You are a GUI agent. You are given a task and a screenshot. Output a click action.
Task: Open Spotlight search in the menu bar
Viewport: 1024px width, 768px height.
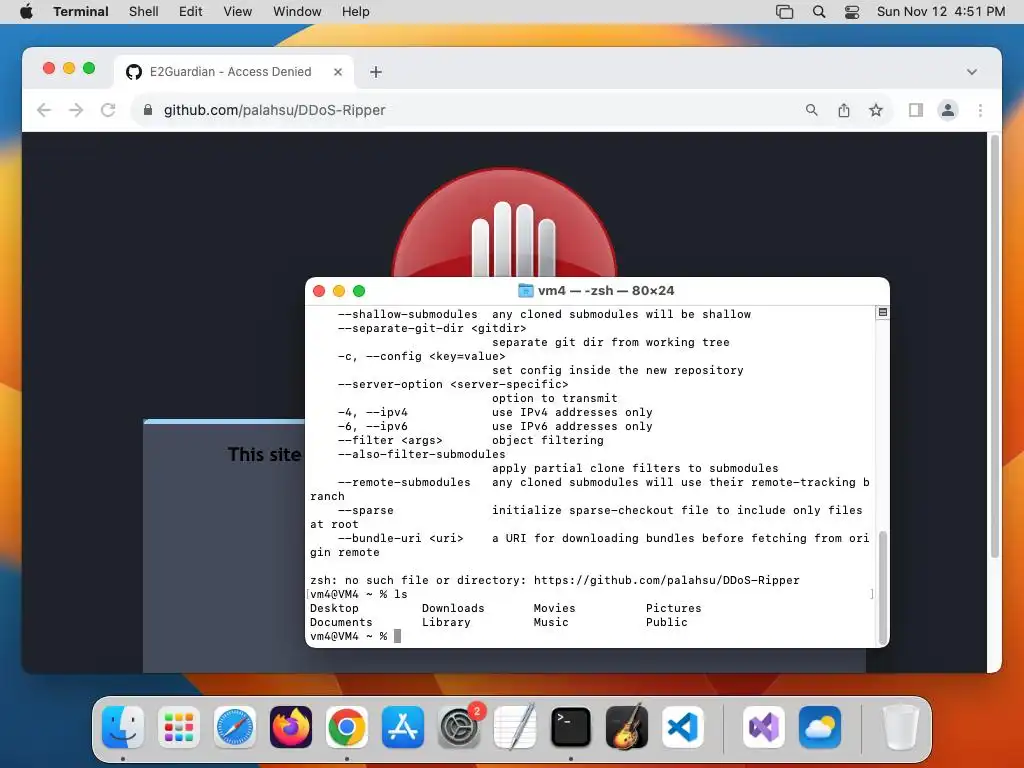(818, 11)
